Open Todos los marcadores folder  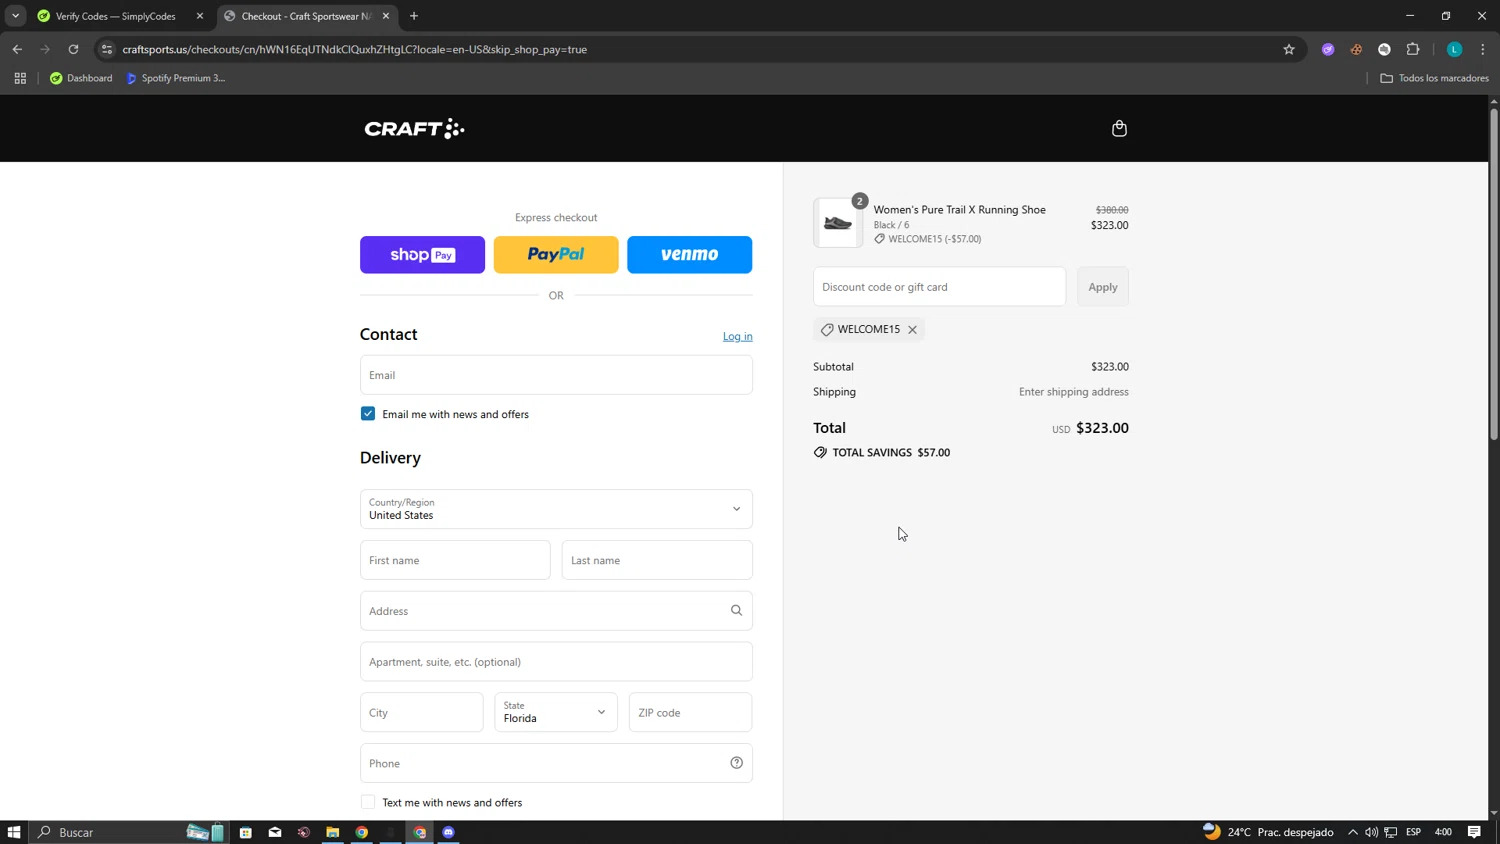click(1434, 78)
